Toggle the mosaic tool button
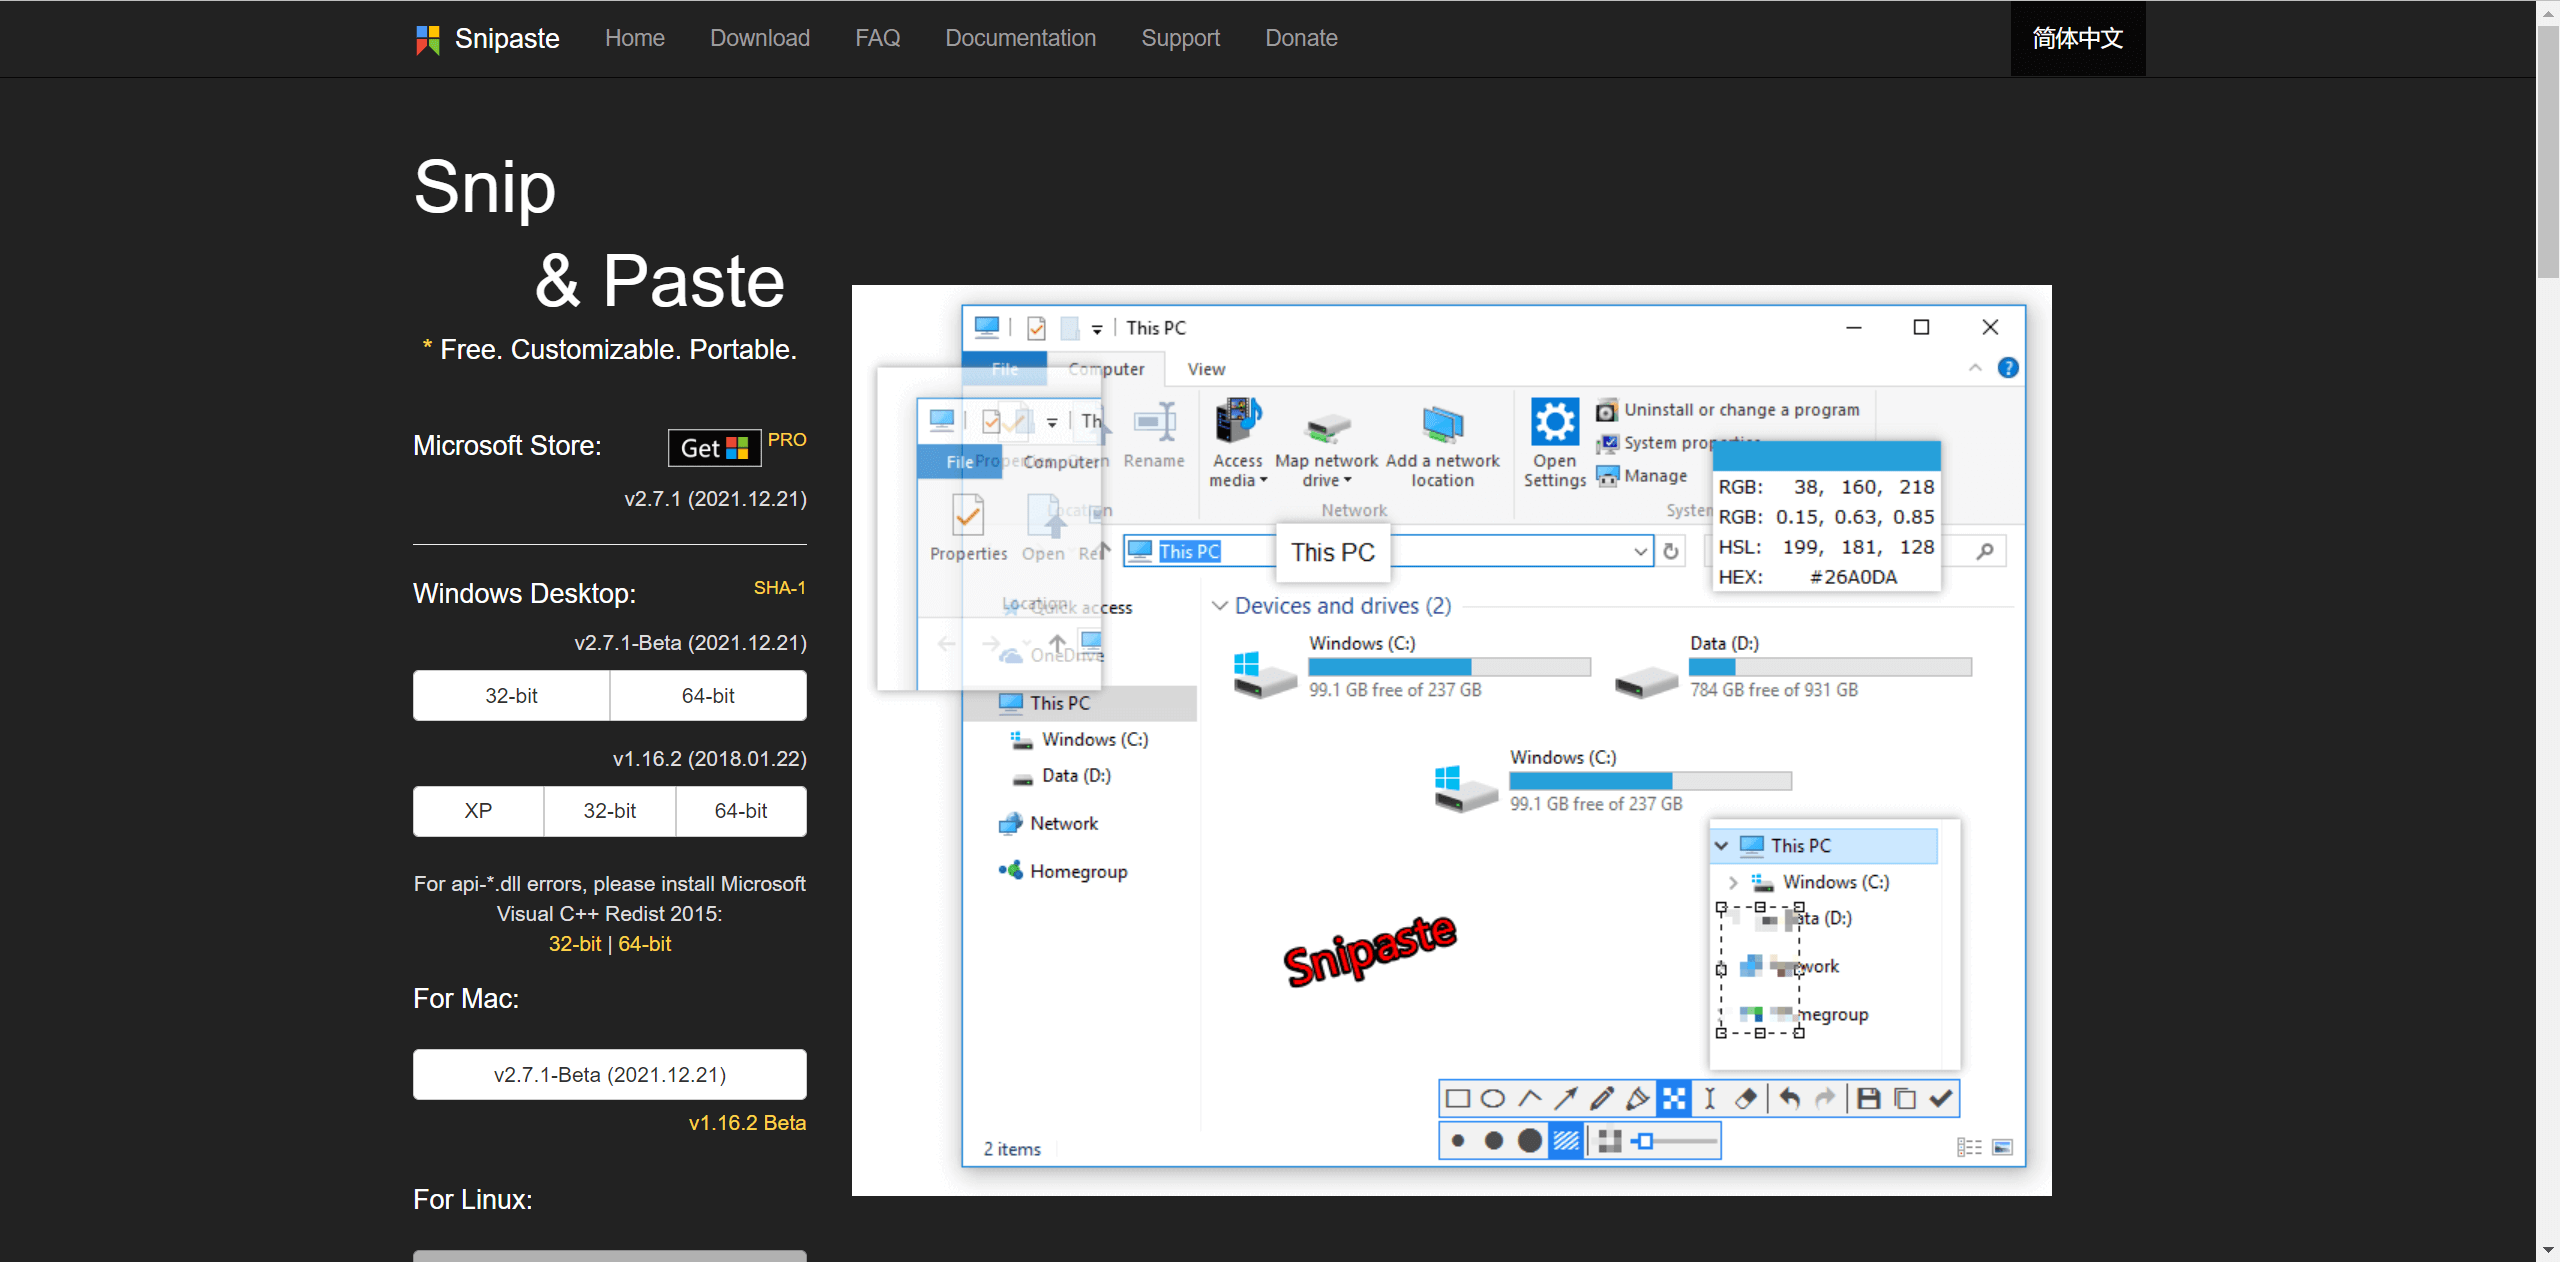 pos(1673,1099)
